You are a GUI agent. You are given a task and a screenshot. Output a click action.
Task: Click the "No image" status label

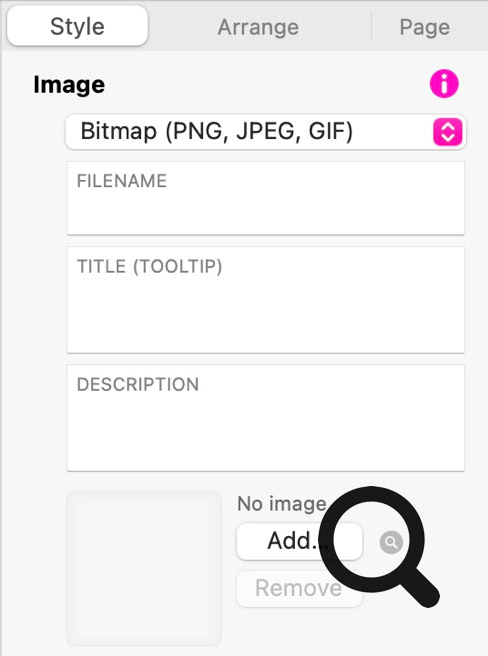pos(282,504)
